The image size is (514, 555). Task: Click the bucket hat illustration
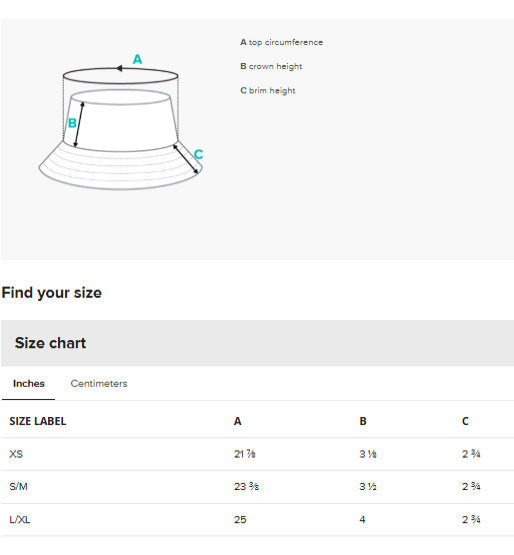pos(120,129)
